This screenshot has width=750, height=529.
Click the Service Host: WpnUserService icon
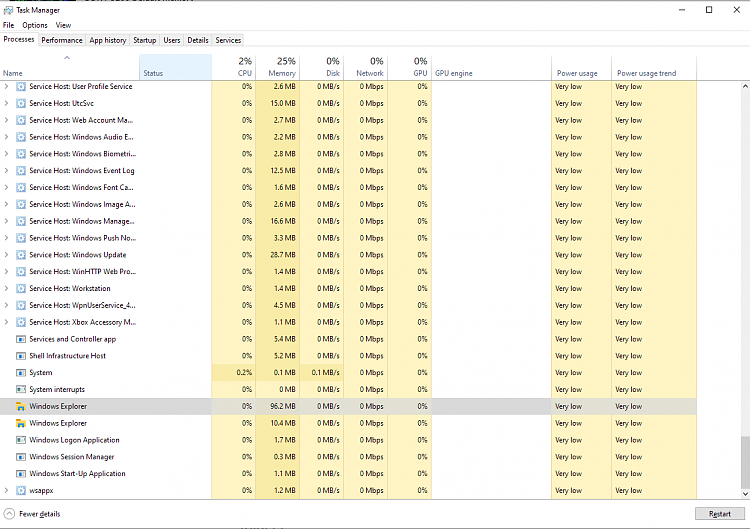tap(21, 305)
